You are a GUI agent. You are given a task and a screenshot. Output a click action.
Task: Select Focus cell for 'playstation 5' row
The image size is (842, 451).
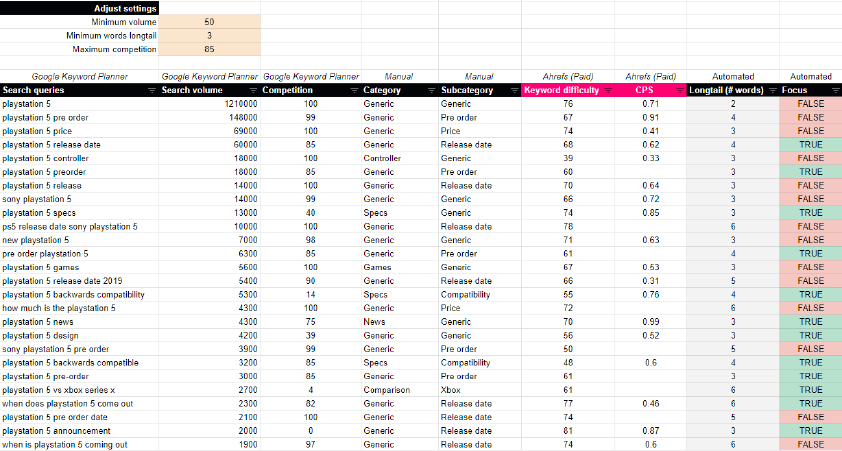pyautogui.click(x=811, y=104)
